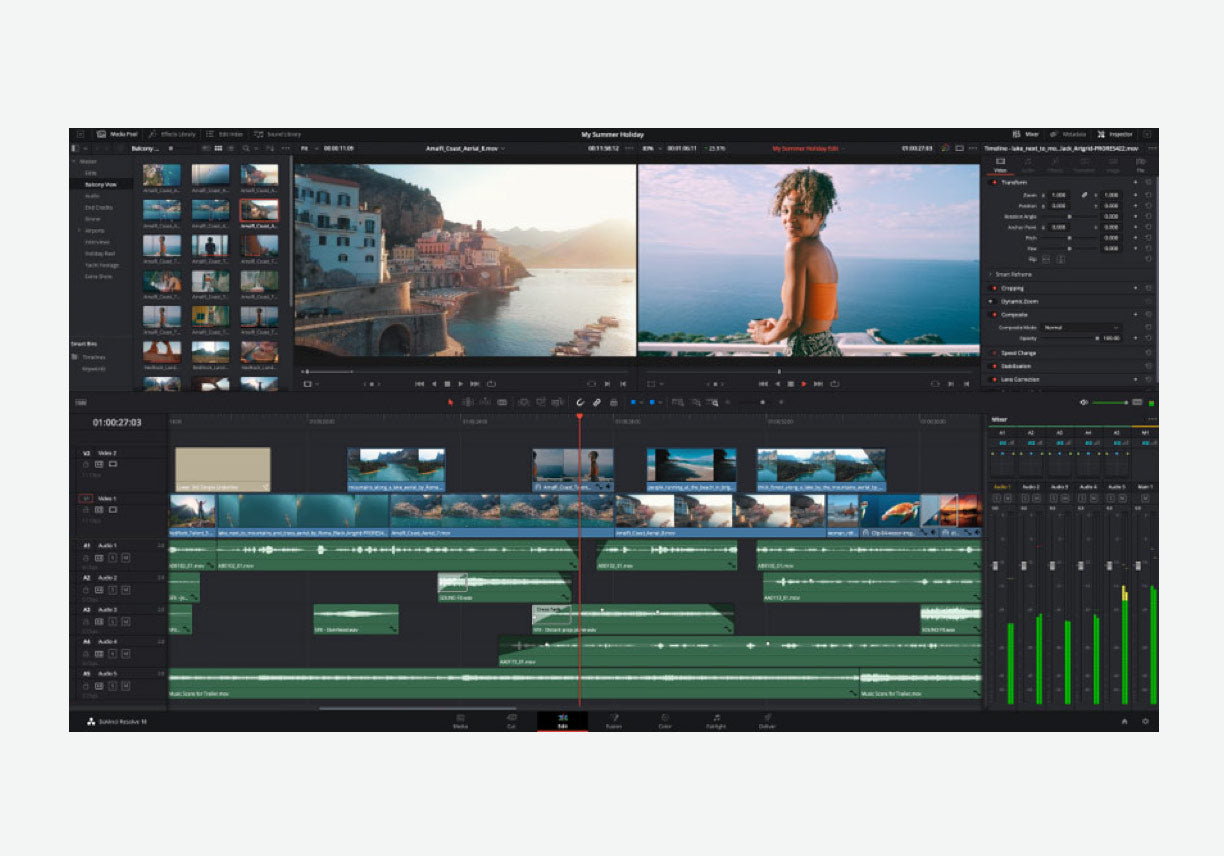The height and width of the screenshot is (856, 1224).
Task: Open the Sound Library panel
Action: coord(282,134)
